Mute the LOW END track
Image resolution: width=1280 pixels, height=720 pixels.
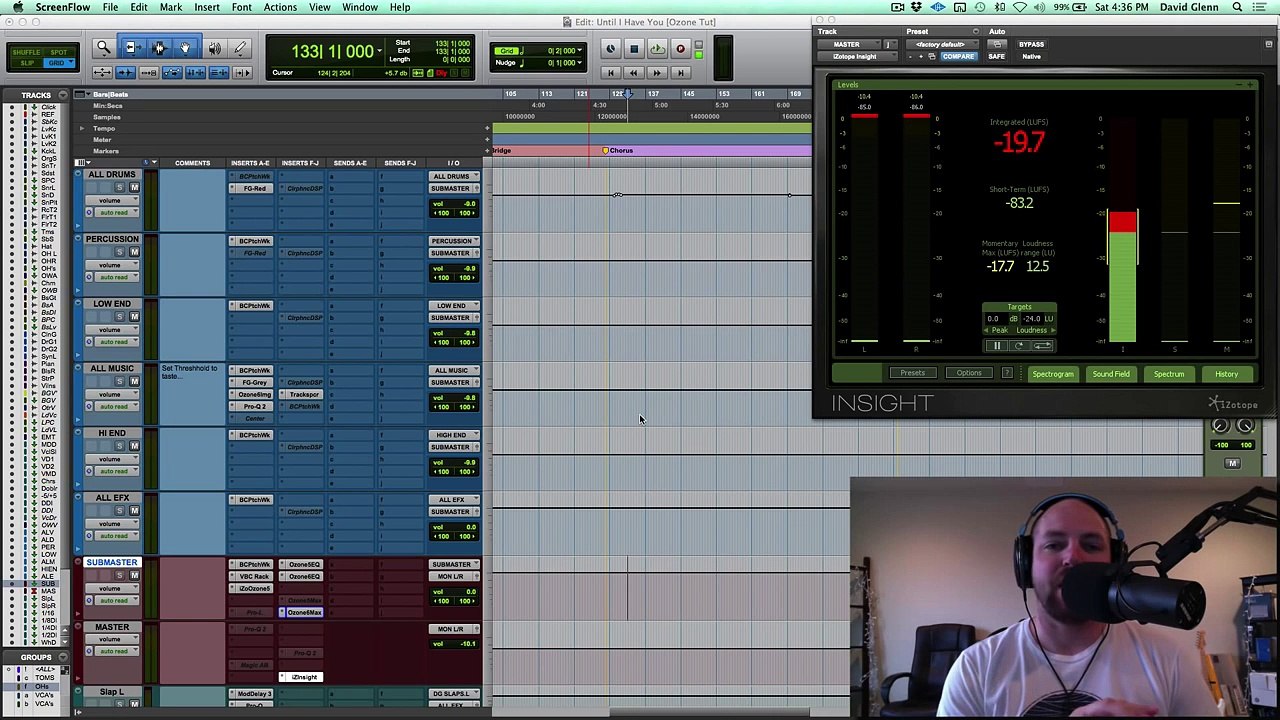(x=134, y=317)
